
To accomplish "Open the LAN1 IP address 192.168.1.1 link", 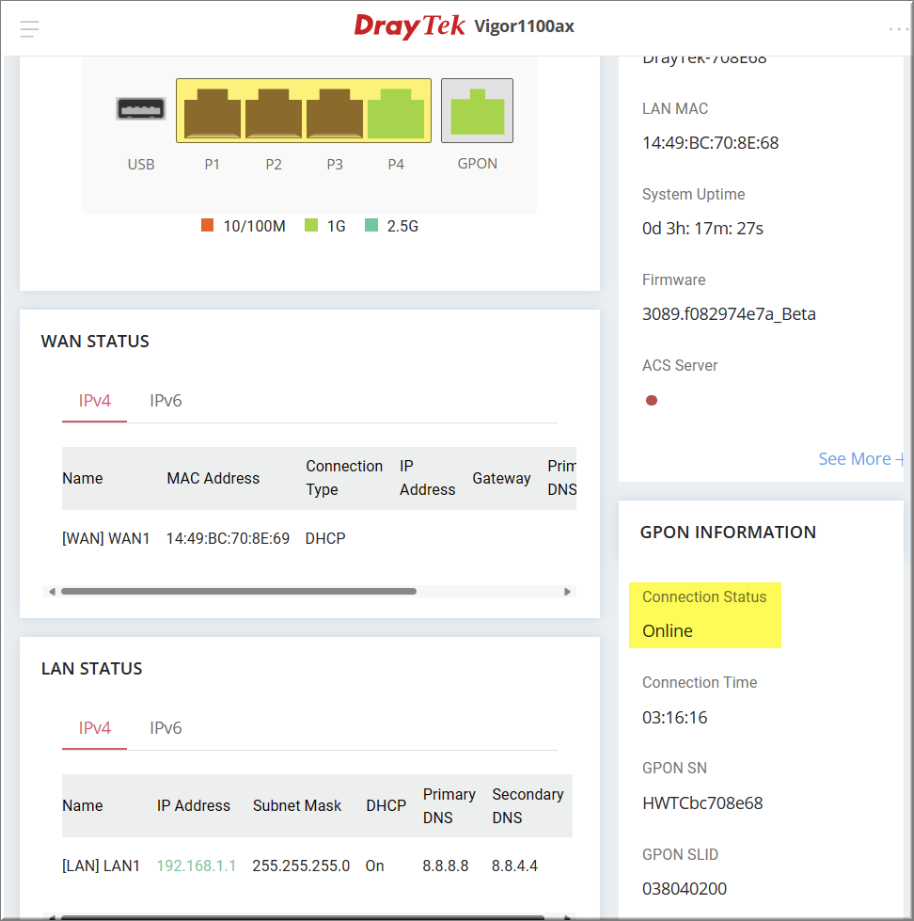I will 196,866.
